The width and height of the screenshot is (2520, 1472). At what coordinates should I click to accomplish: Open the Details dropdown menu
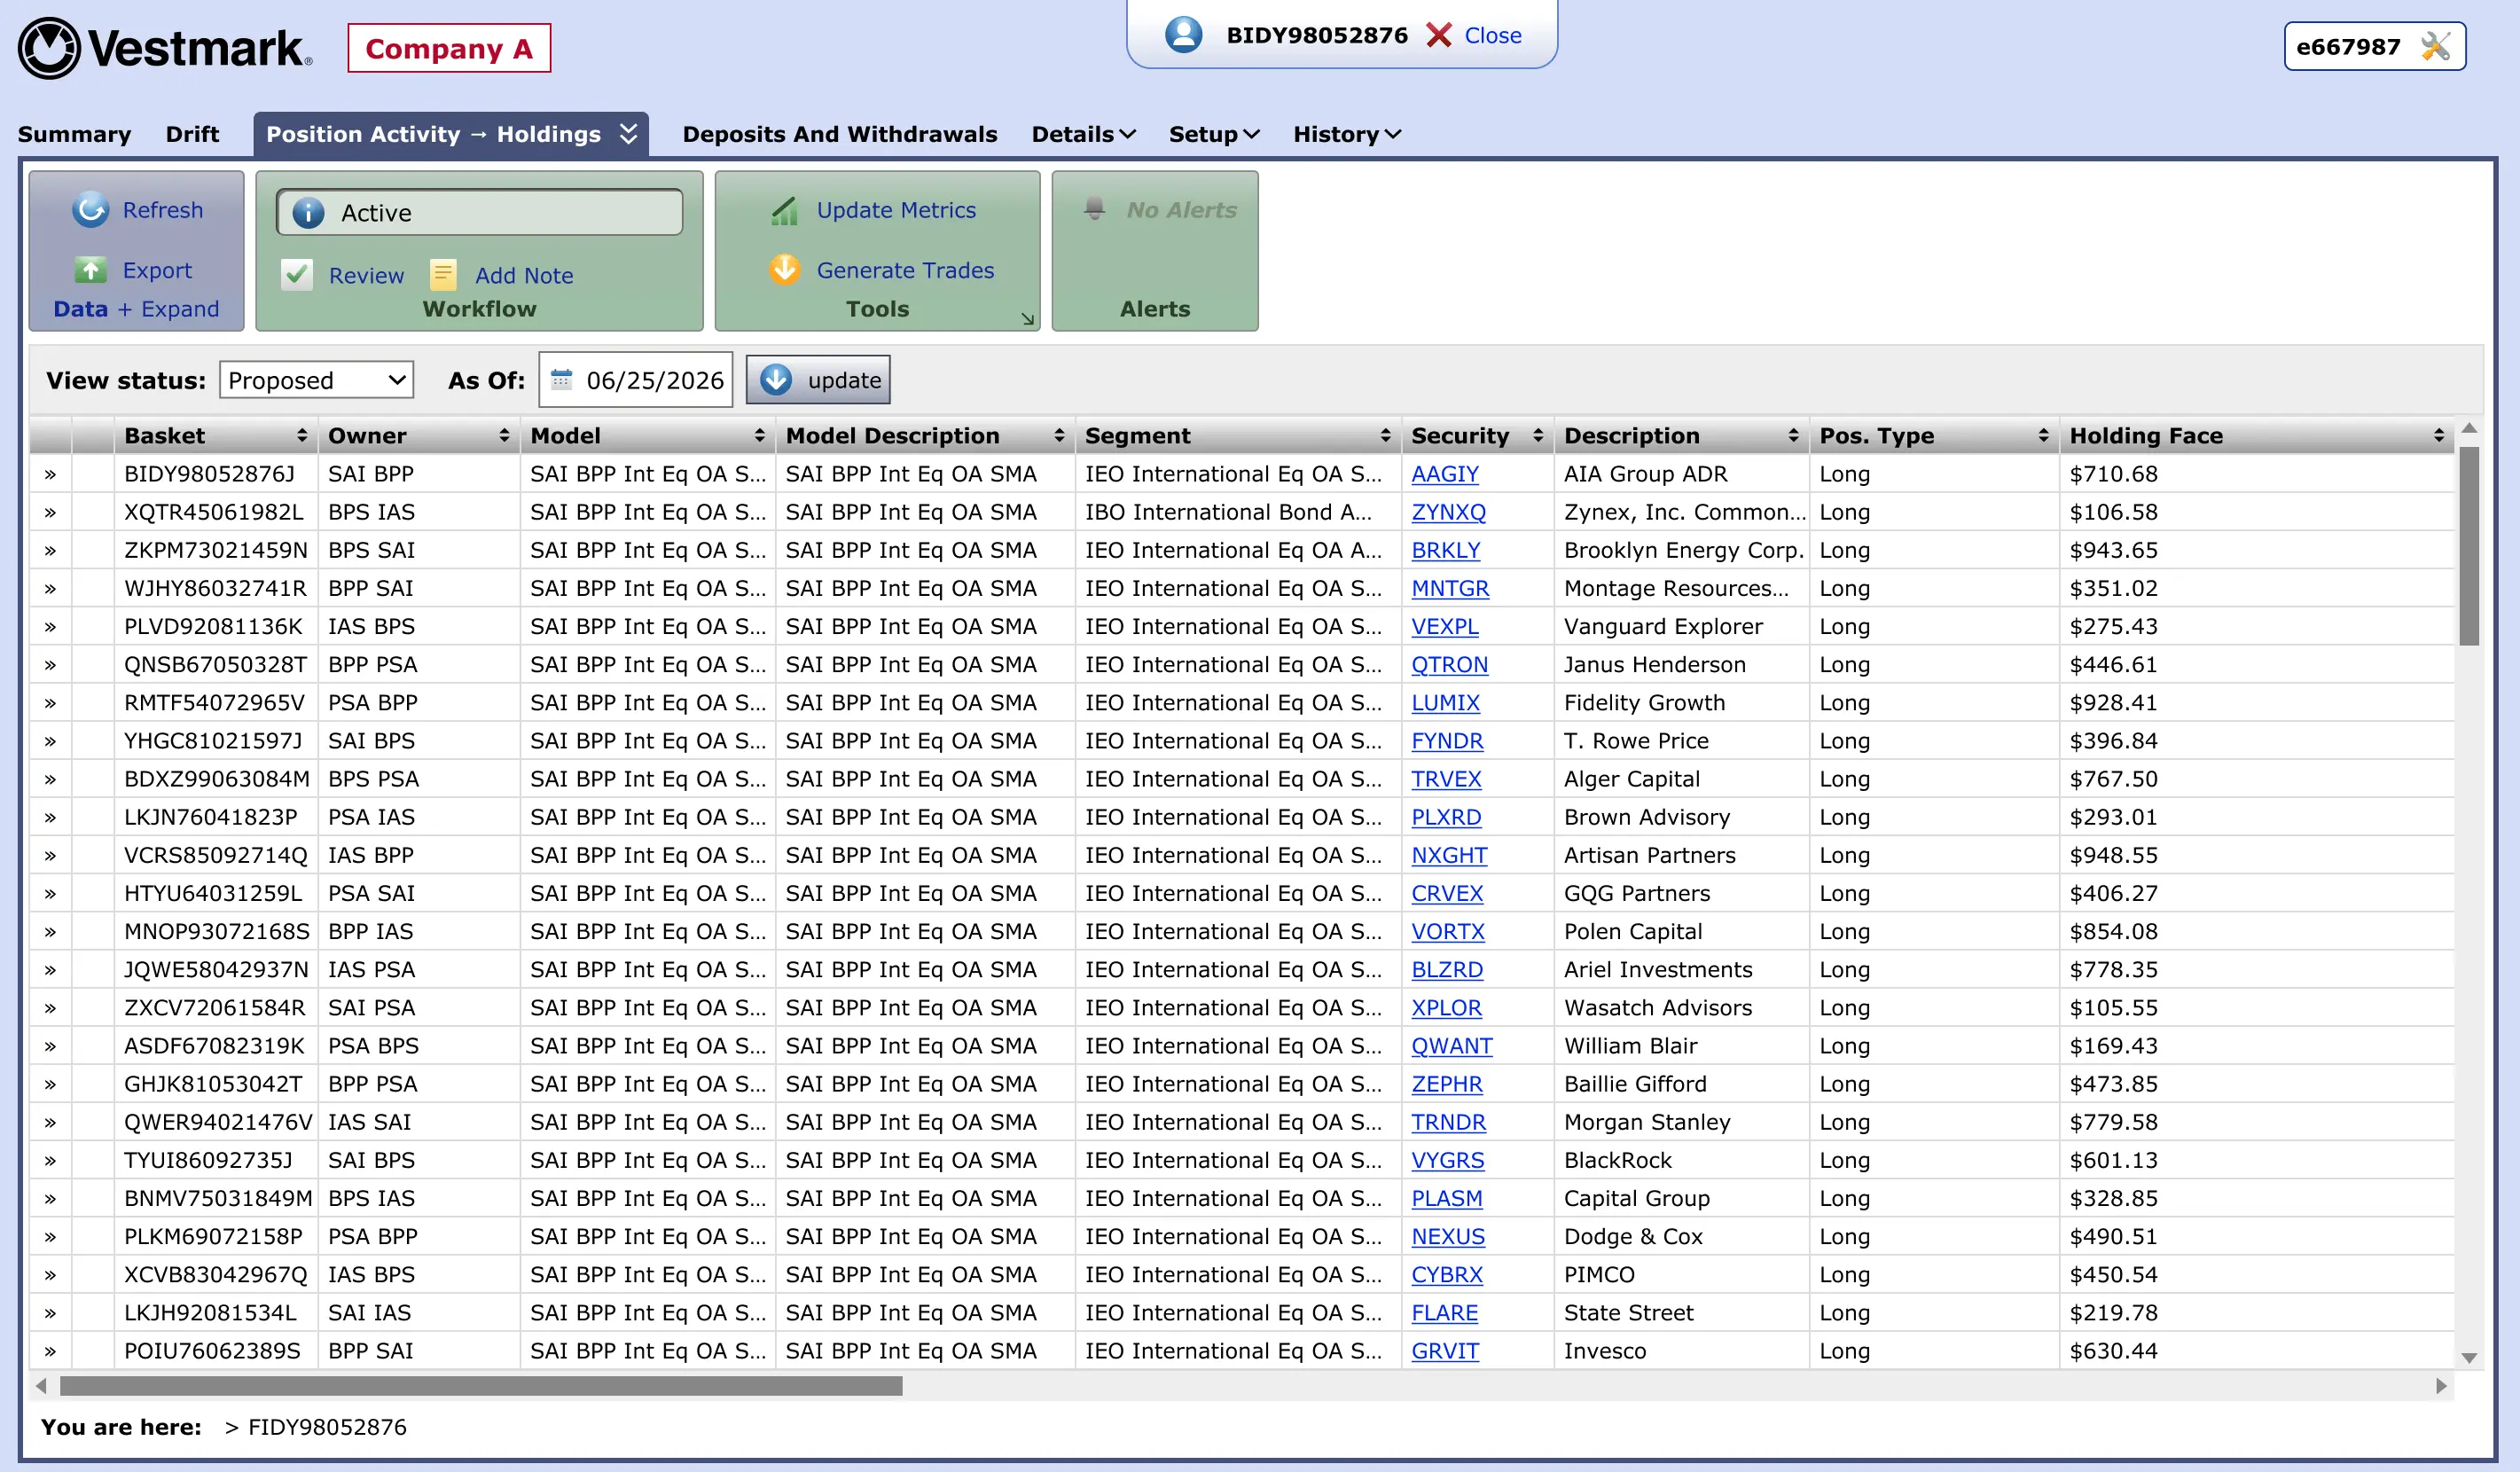coord(1083,134)
